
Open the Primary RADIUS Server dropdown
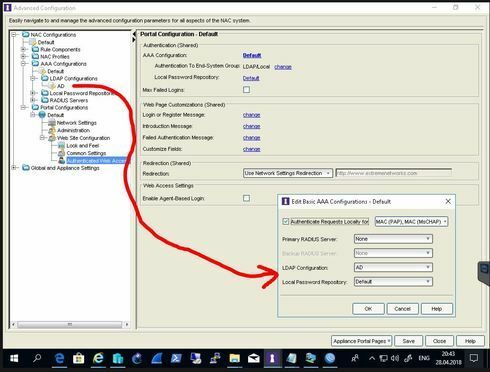pyautogui.click(x=393, y=239)
